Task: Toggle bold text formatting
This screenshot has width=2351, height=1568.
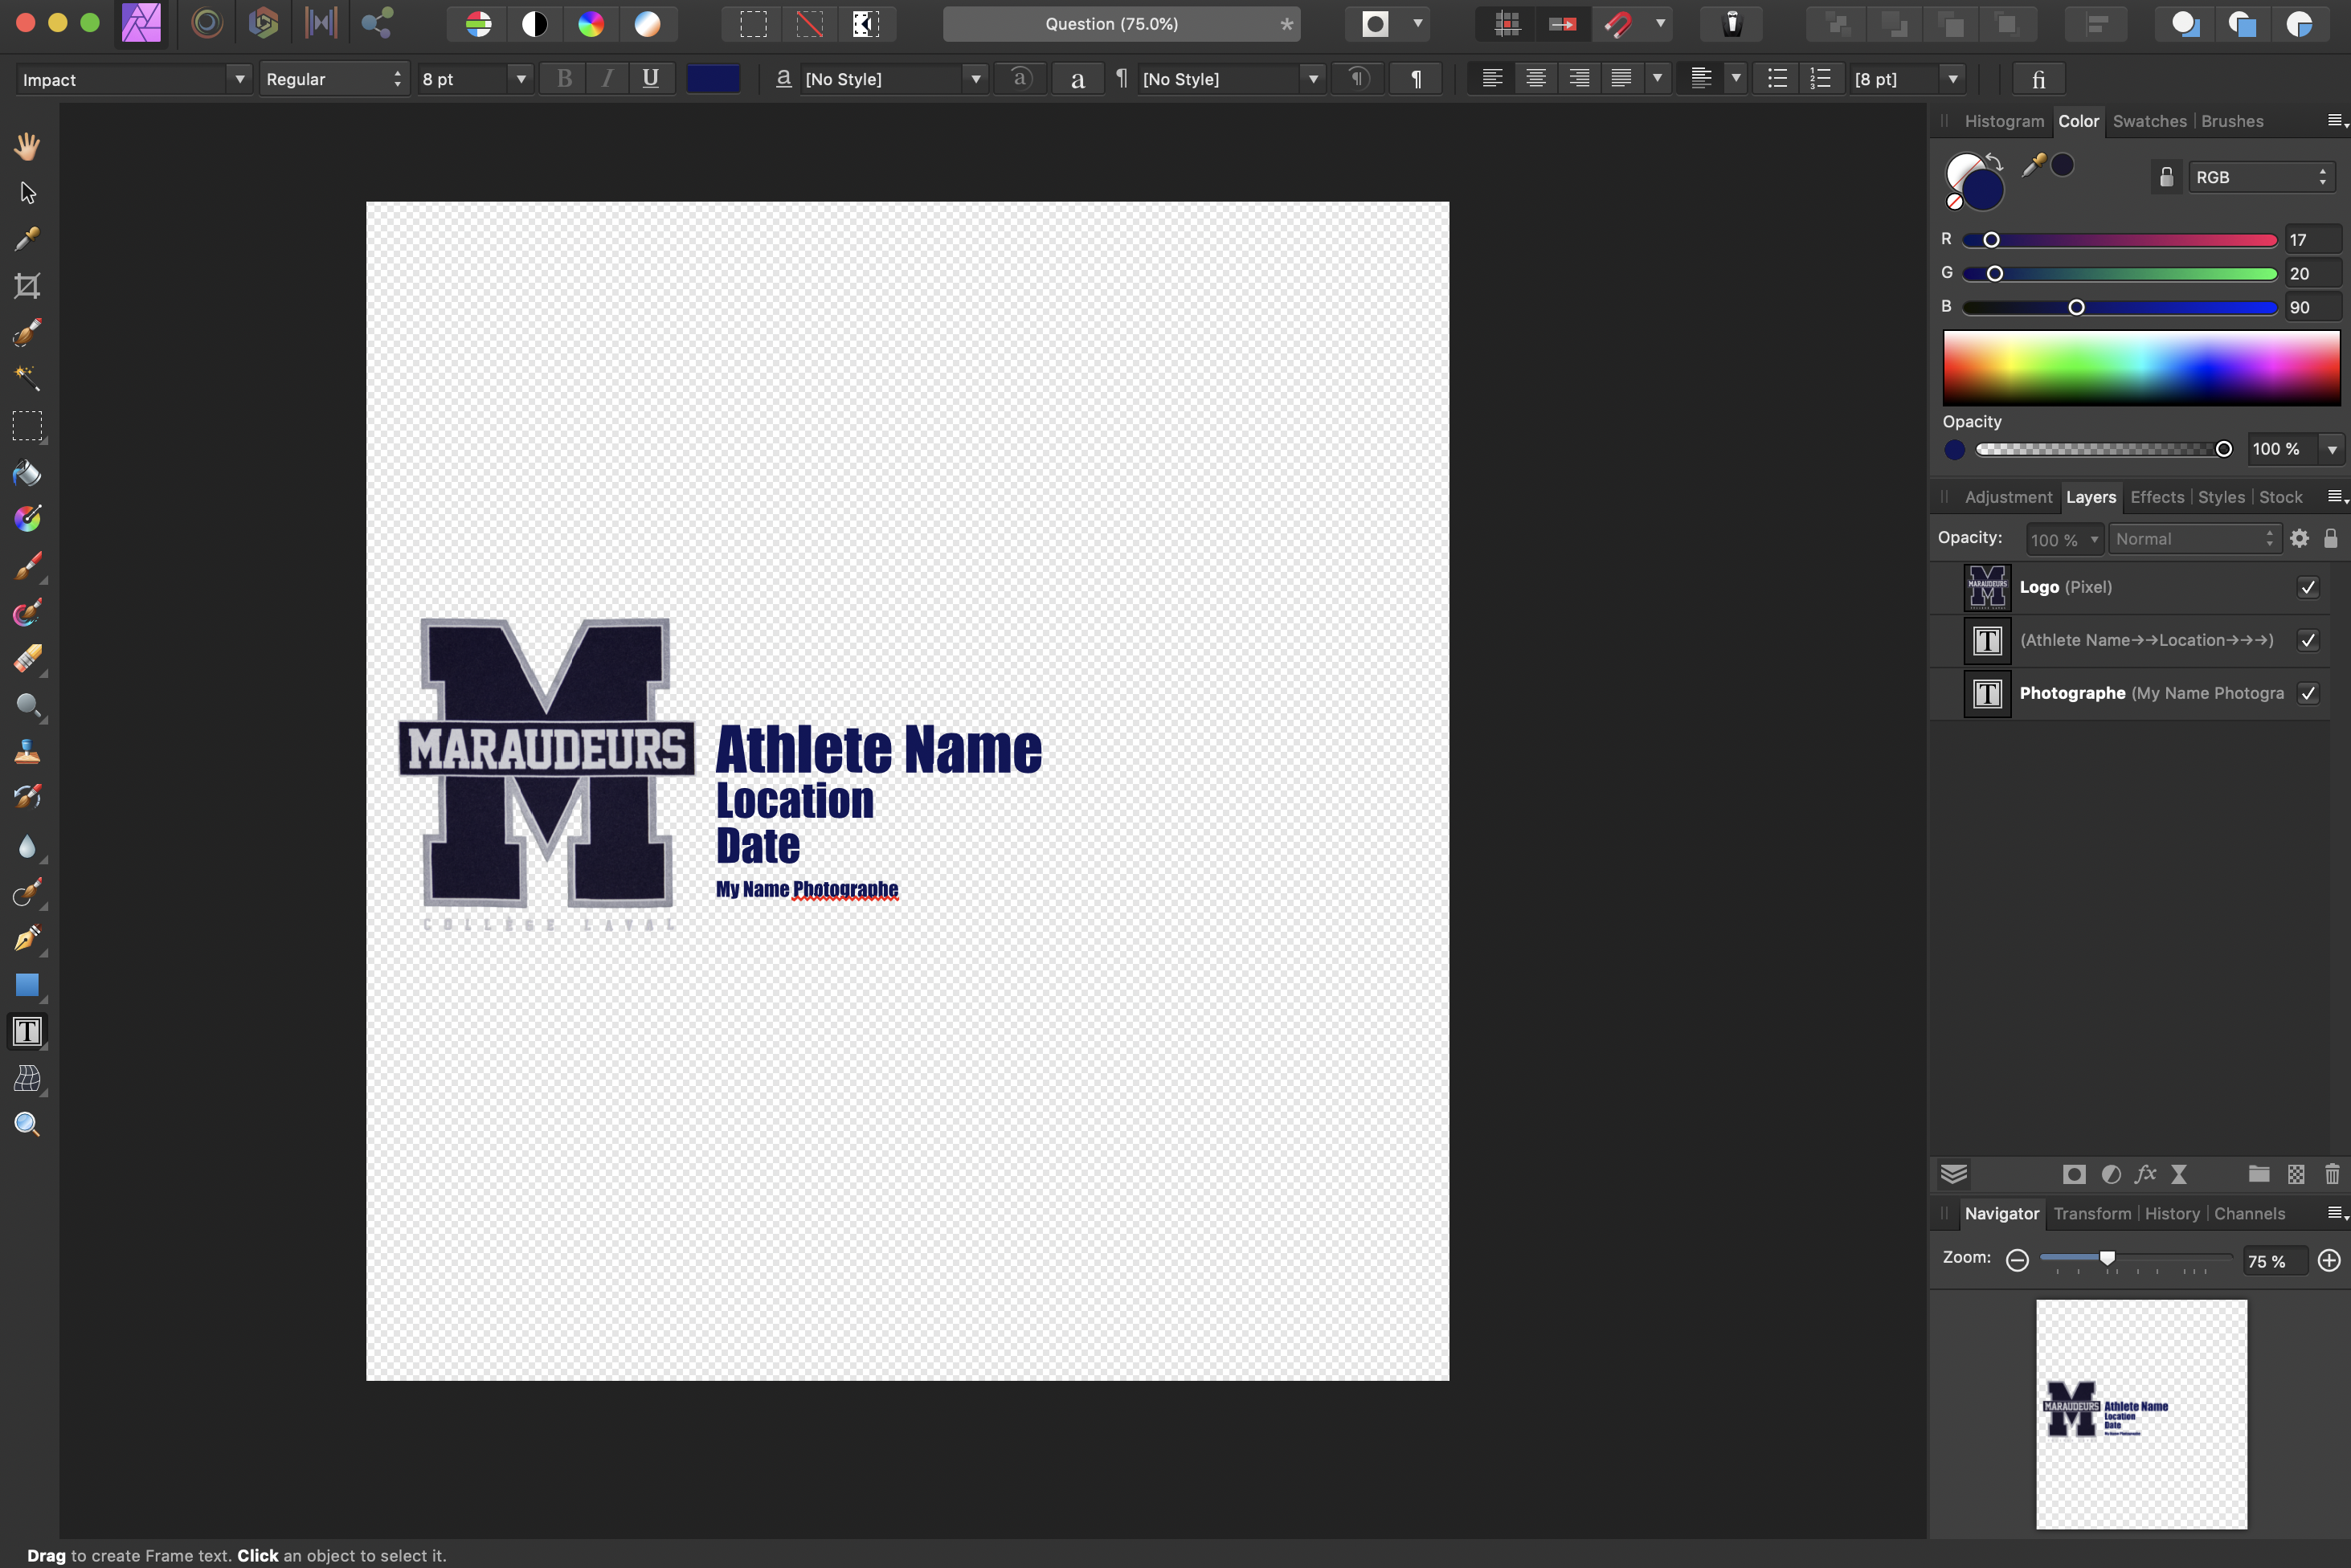Action: 564,79
